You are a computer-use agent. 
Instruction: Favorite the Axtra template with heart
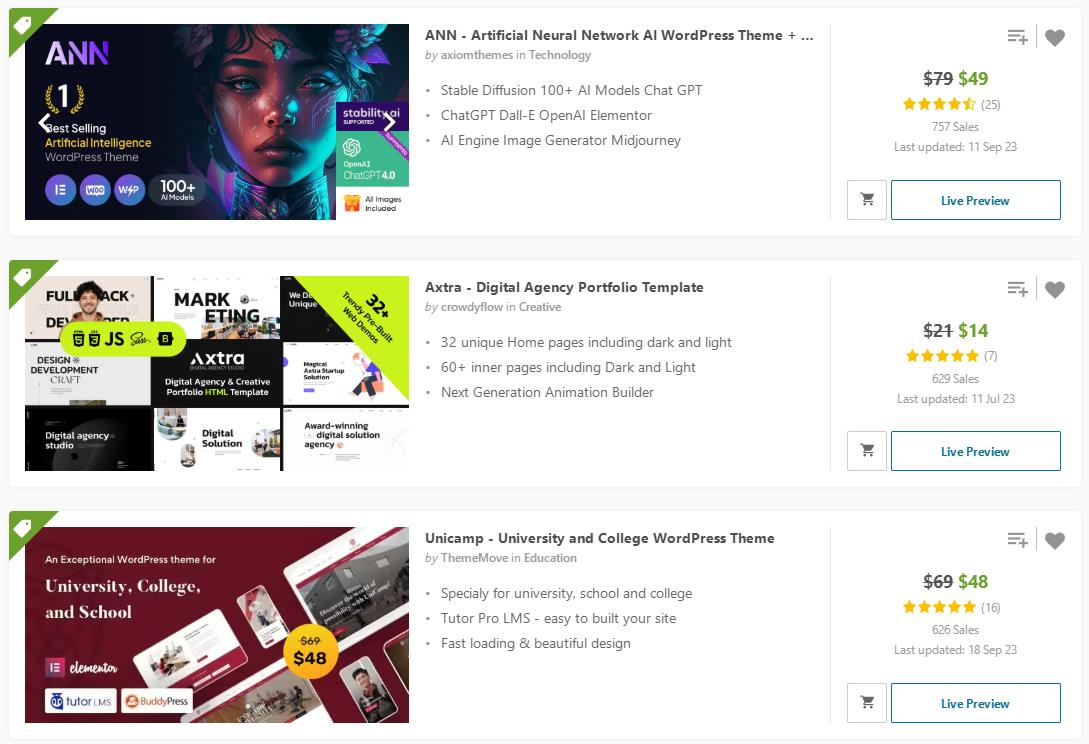[x=1055, y=290]
